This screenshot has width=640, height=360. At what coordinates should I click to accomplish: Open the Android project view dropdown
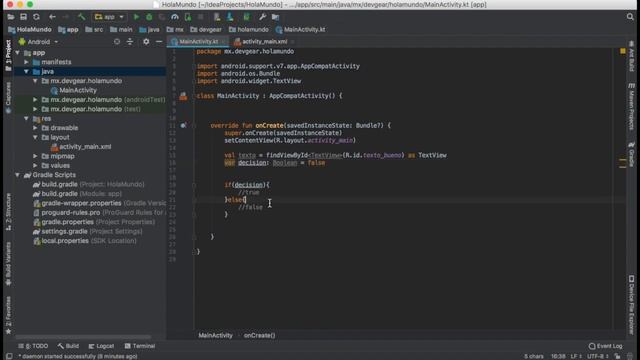pos(38,42)
